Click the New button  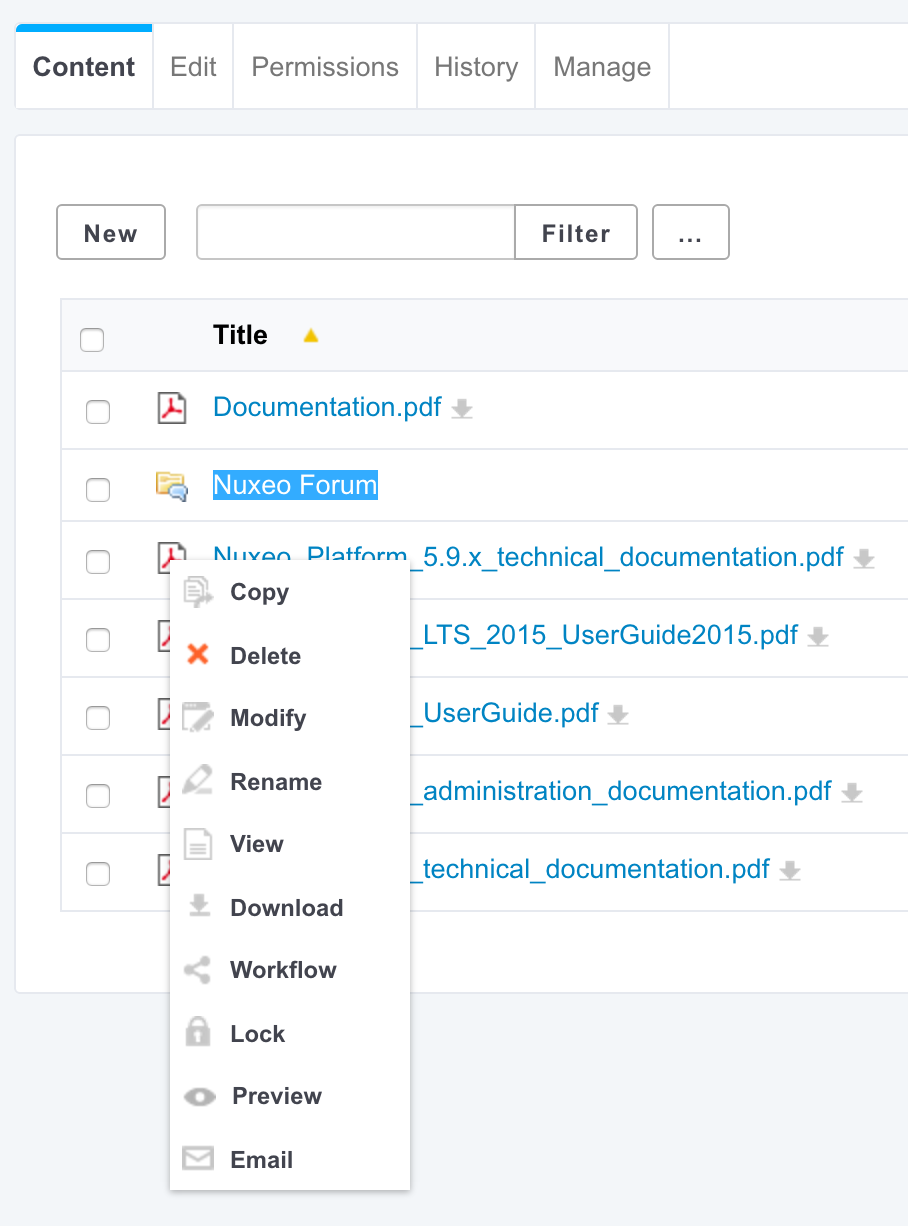coord(111,232)
